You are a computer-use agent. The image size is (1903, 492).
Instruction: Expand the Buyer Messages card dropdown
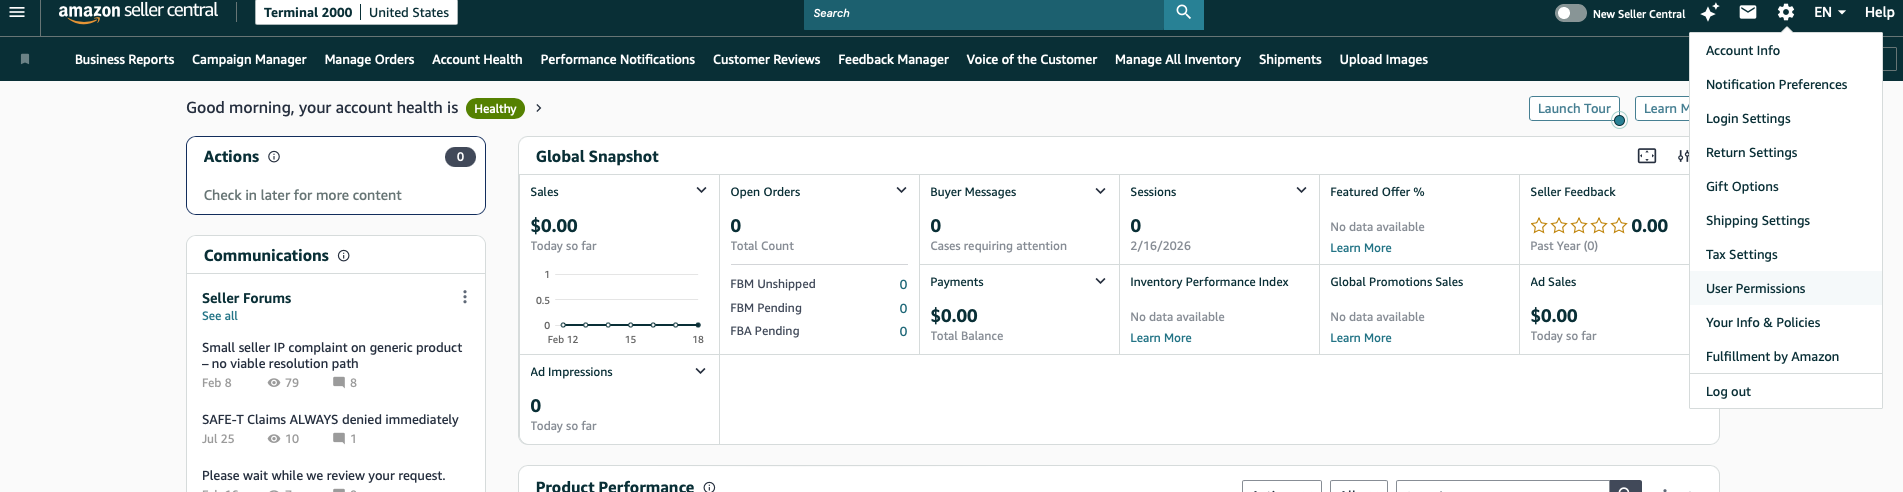(x=1101, y=191)
